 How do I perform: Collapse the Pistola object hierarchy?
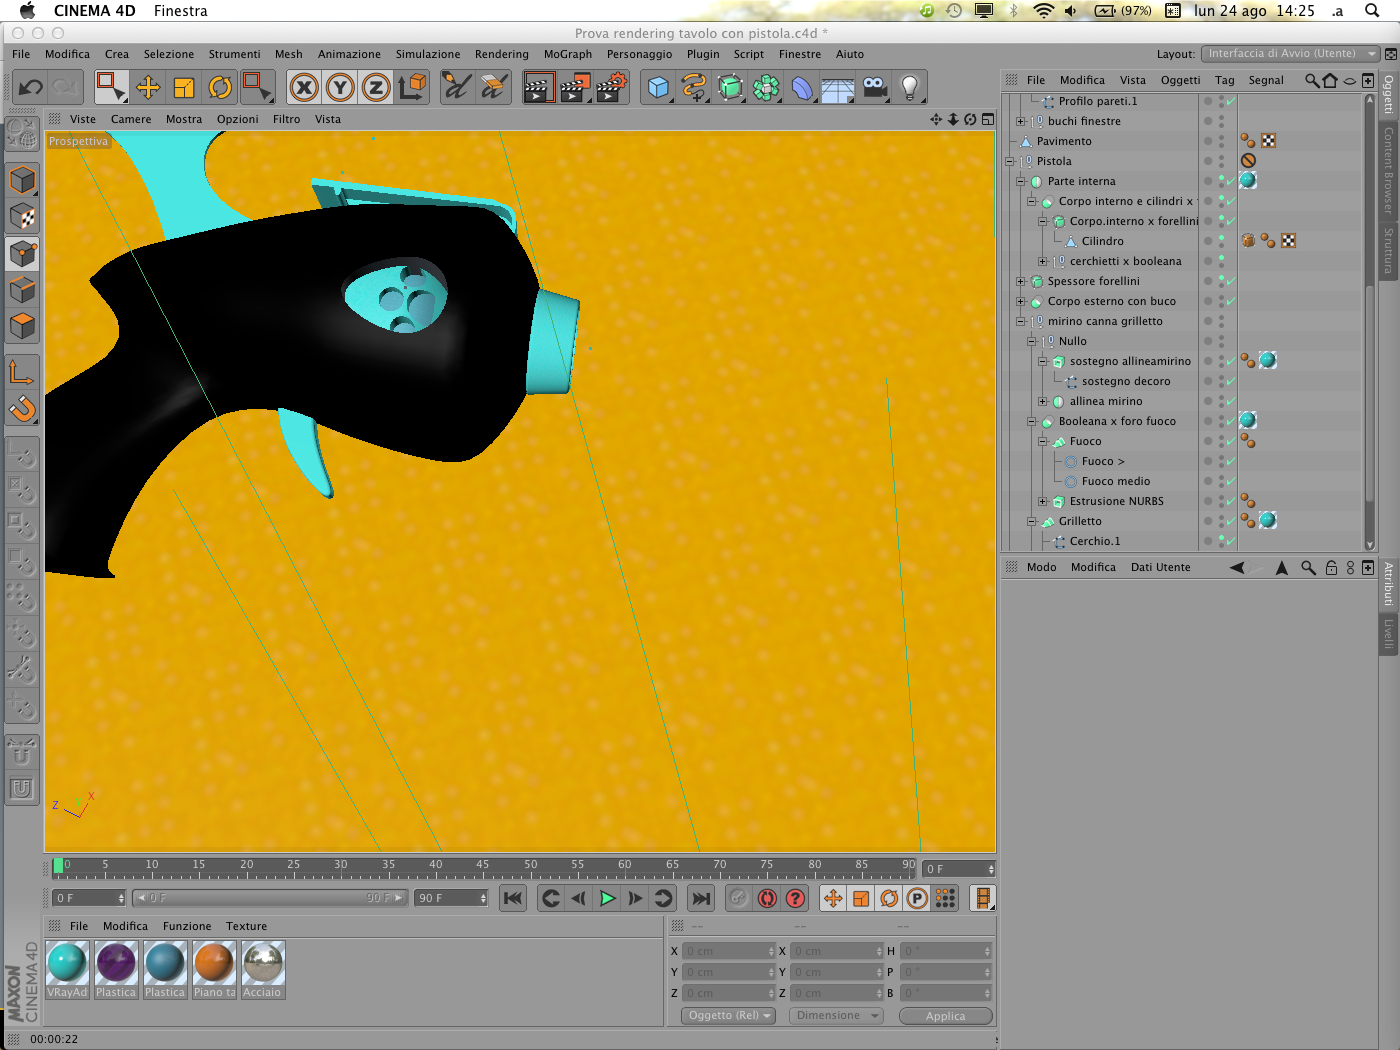pos(1009,161)
